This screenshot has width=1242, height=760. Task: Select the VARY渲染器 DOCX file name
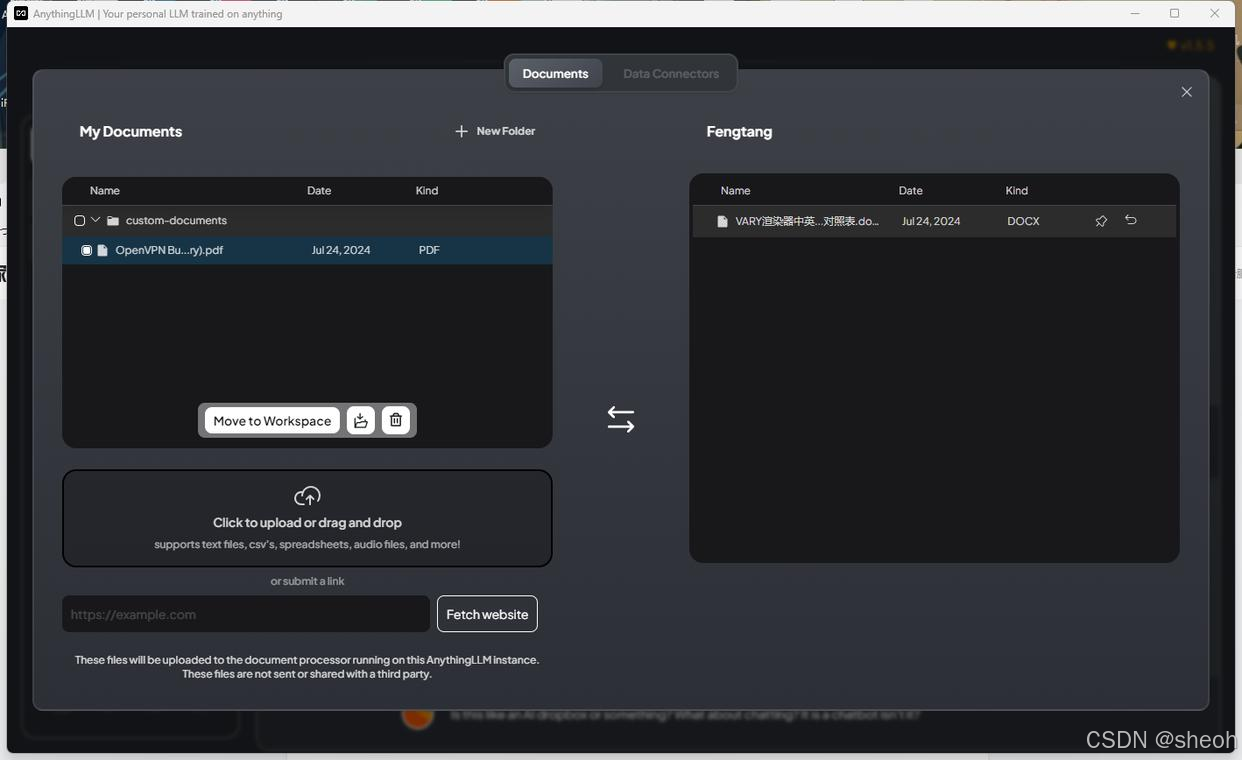pos(807,221)
